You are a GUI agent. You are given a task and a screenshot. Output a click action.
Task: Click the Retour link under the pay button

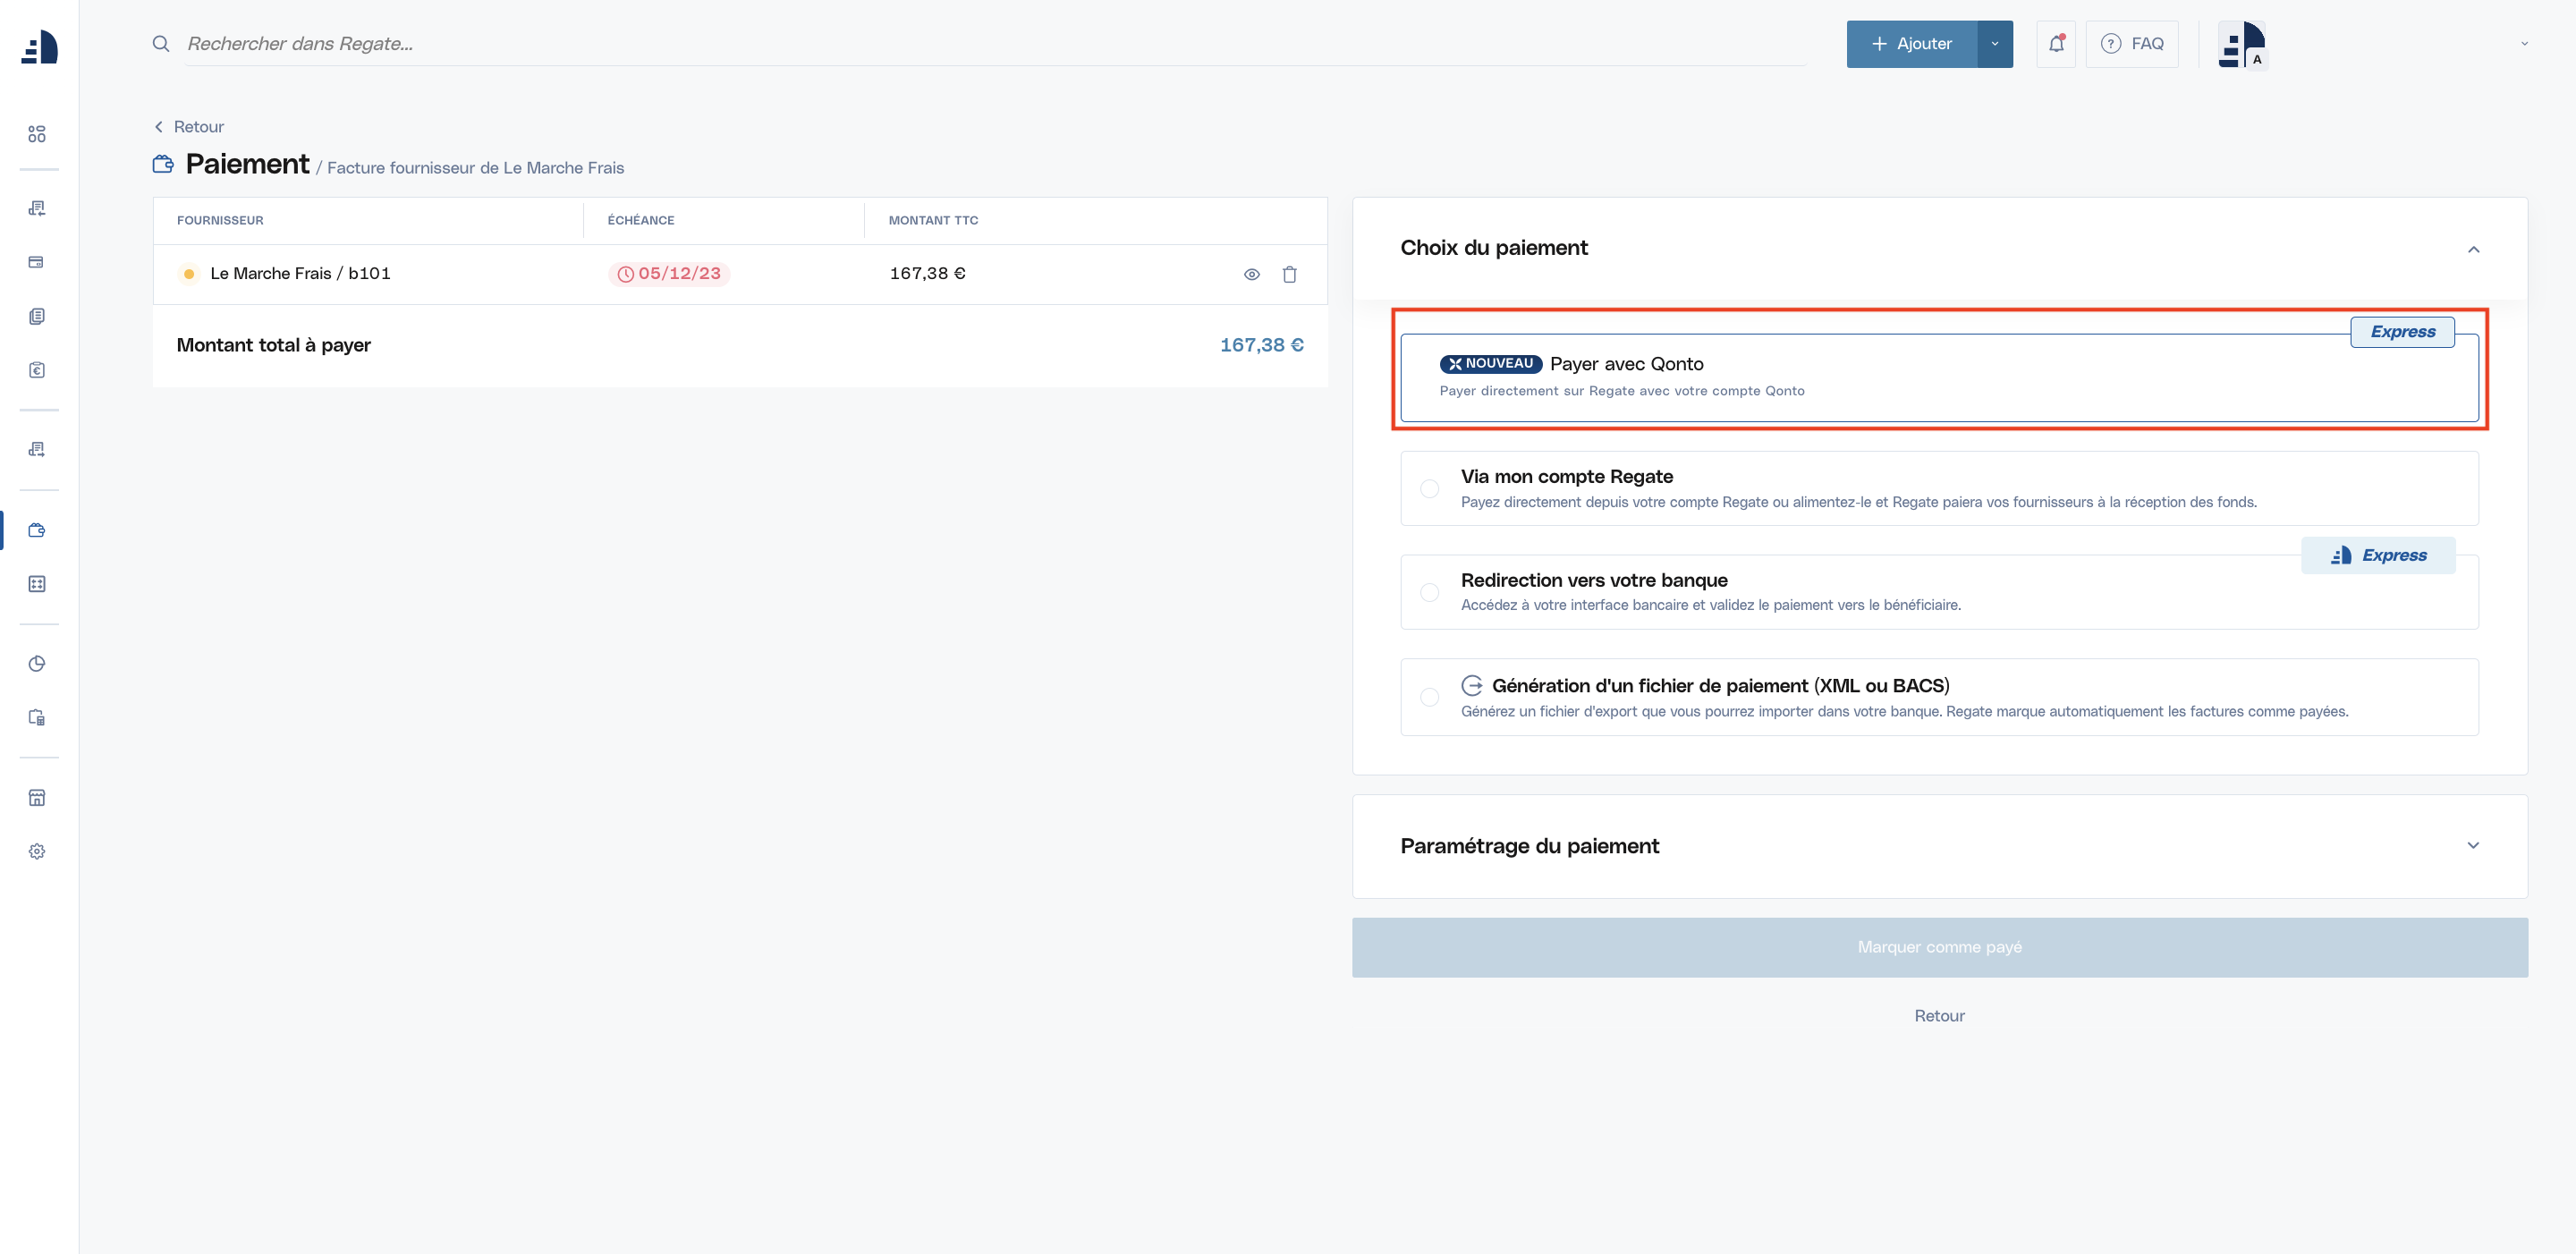(1940, 1015)
